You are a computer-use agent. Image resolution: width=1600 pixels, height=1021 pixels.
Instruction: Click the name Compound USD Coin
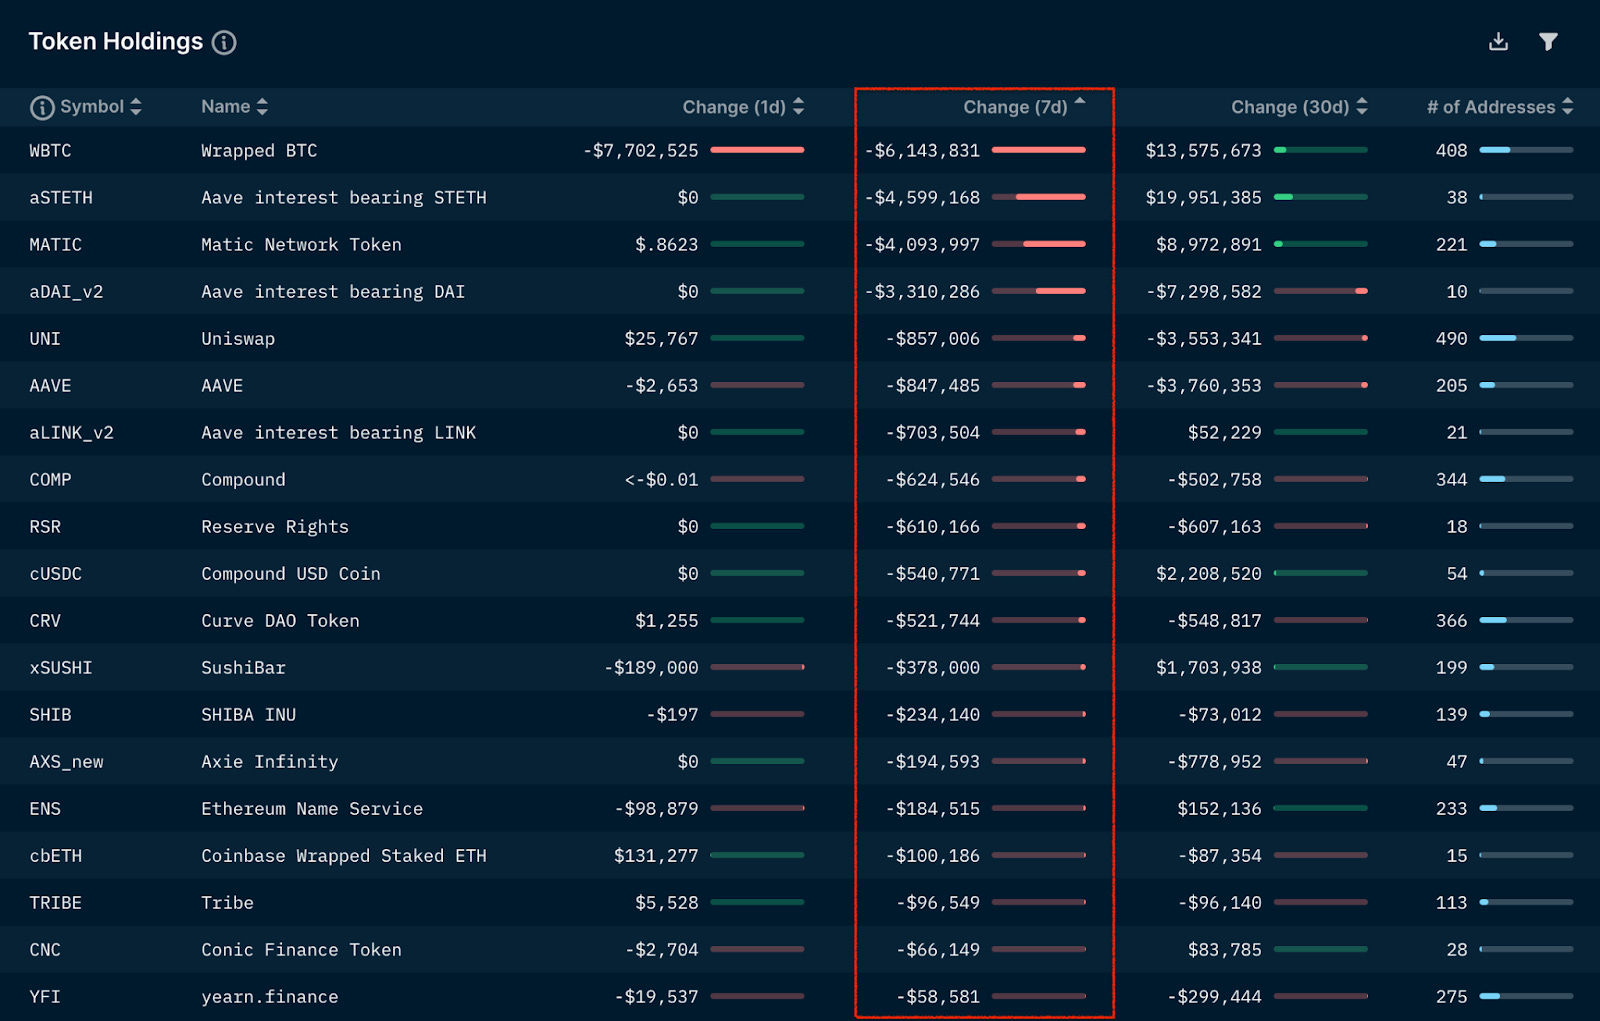point(291,573)
